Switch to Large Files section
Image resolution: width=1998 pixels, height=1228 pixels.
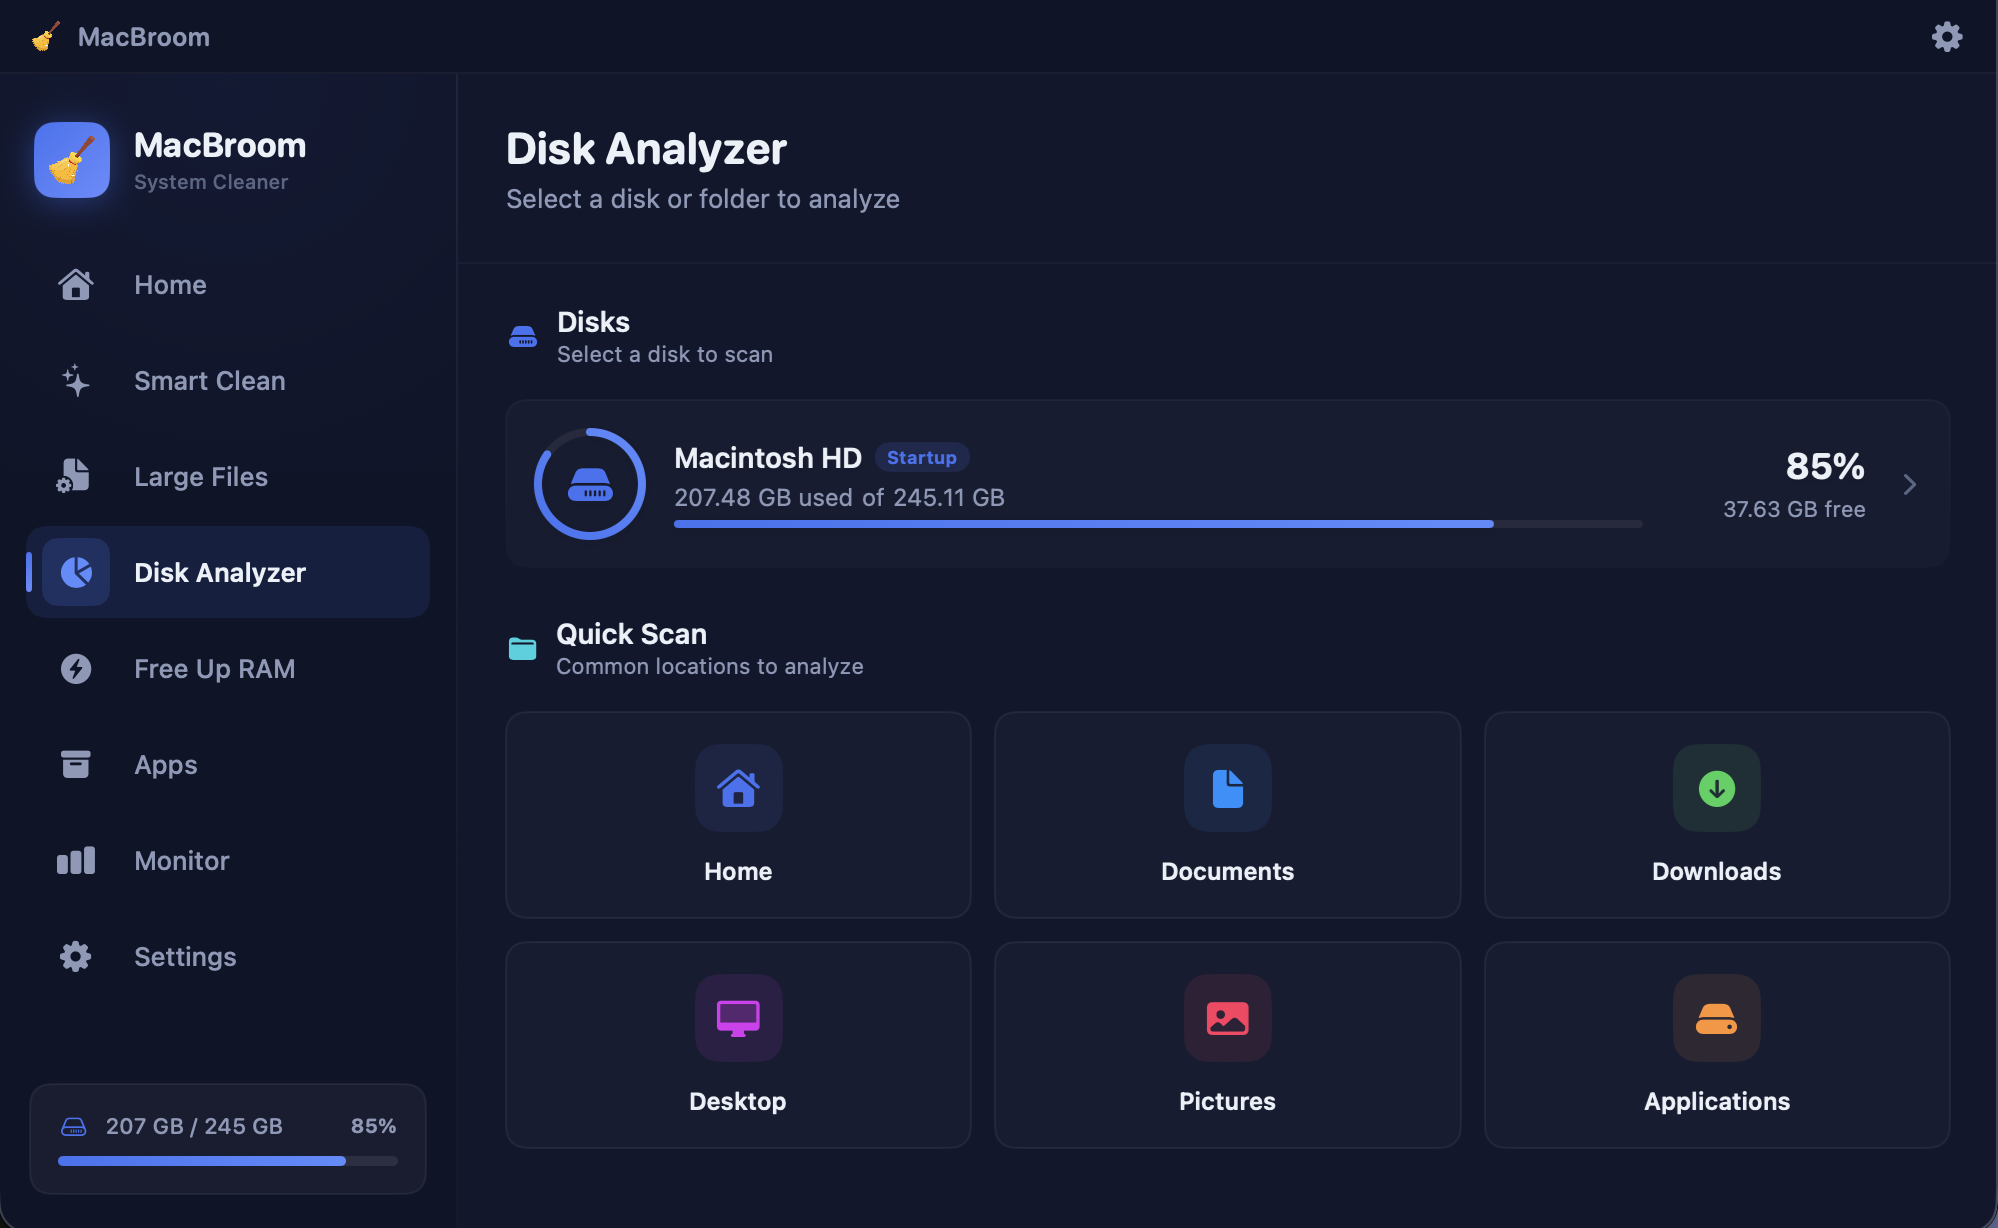click(228, 477)
